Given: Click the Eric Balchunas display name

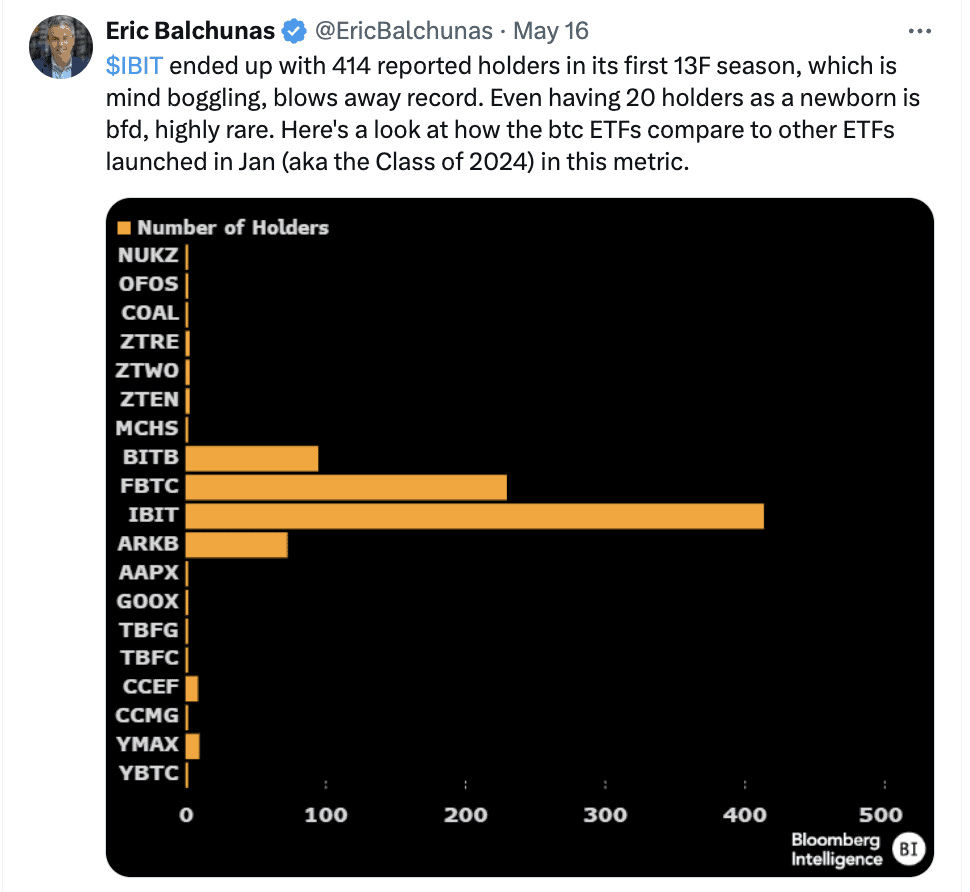Looking at the screenshot, I should (x=190, y=31).
